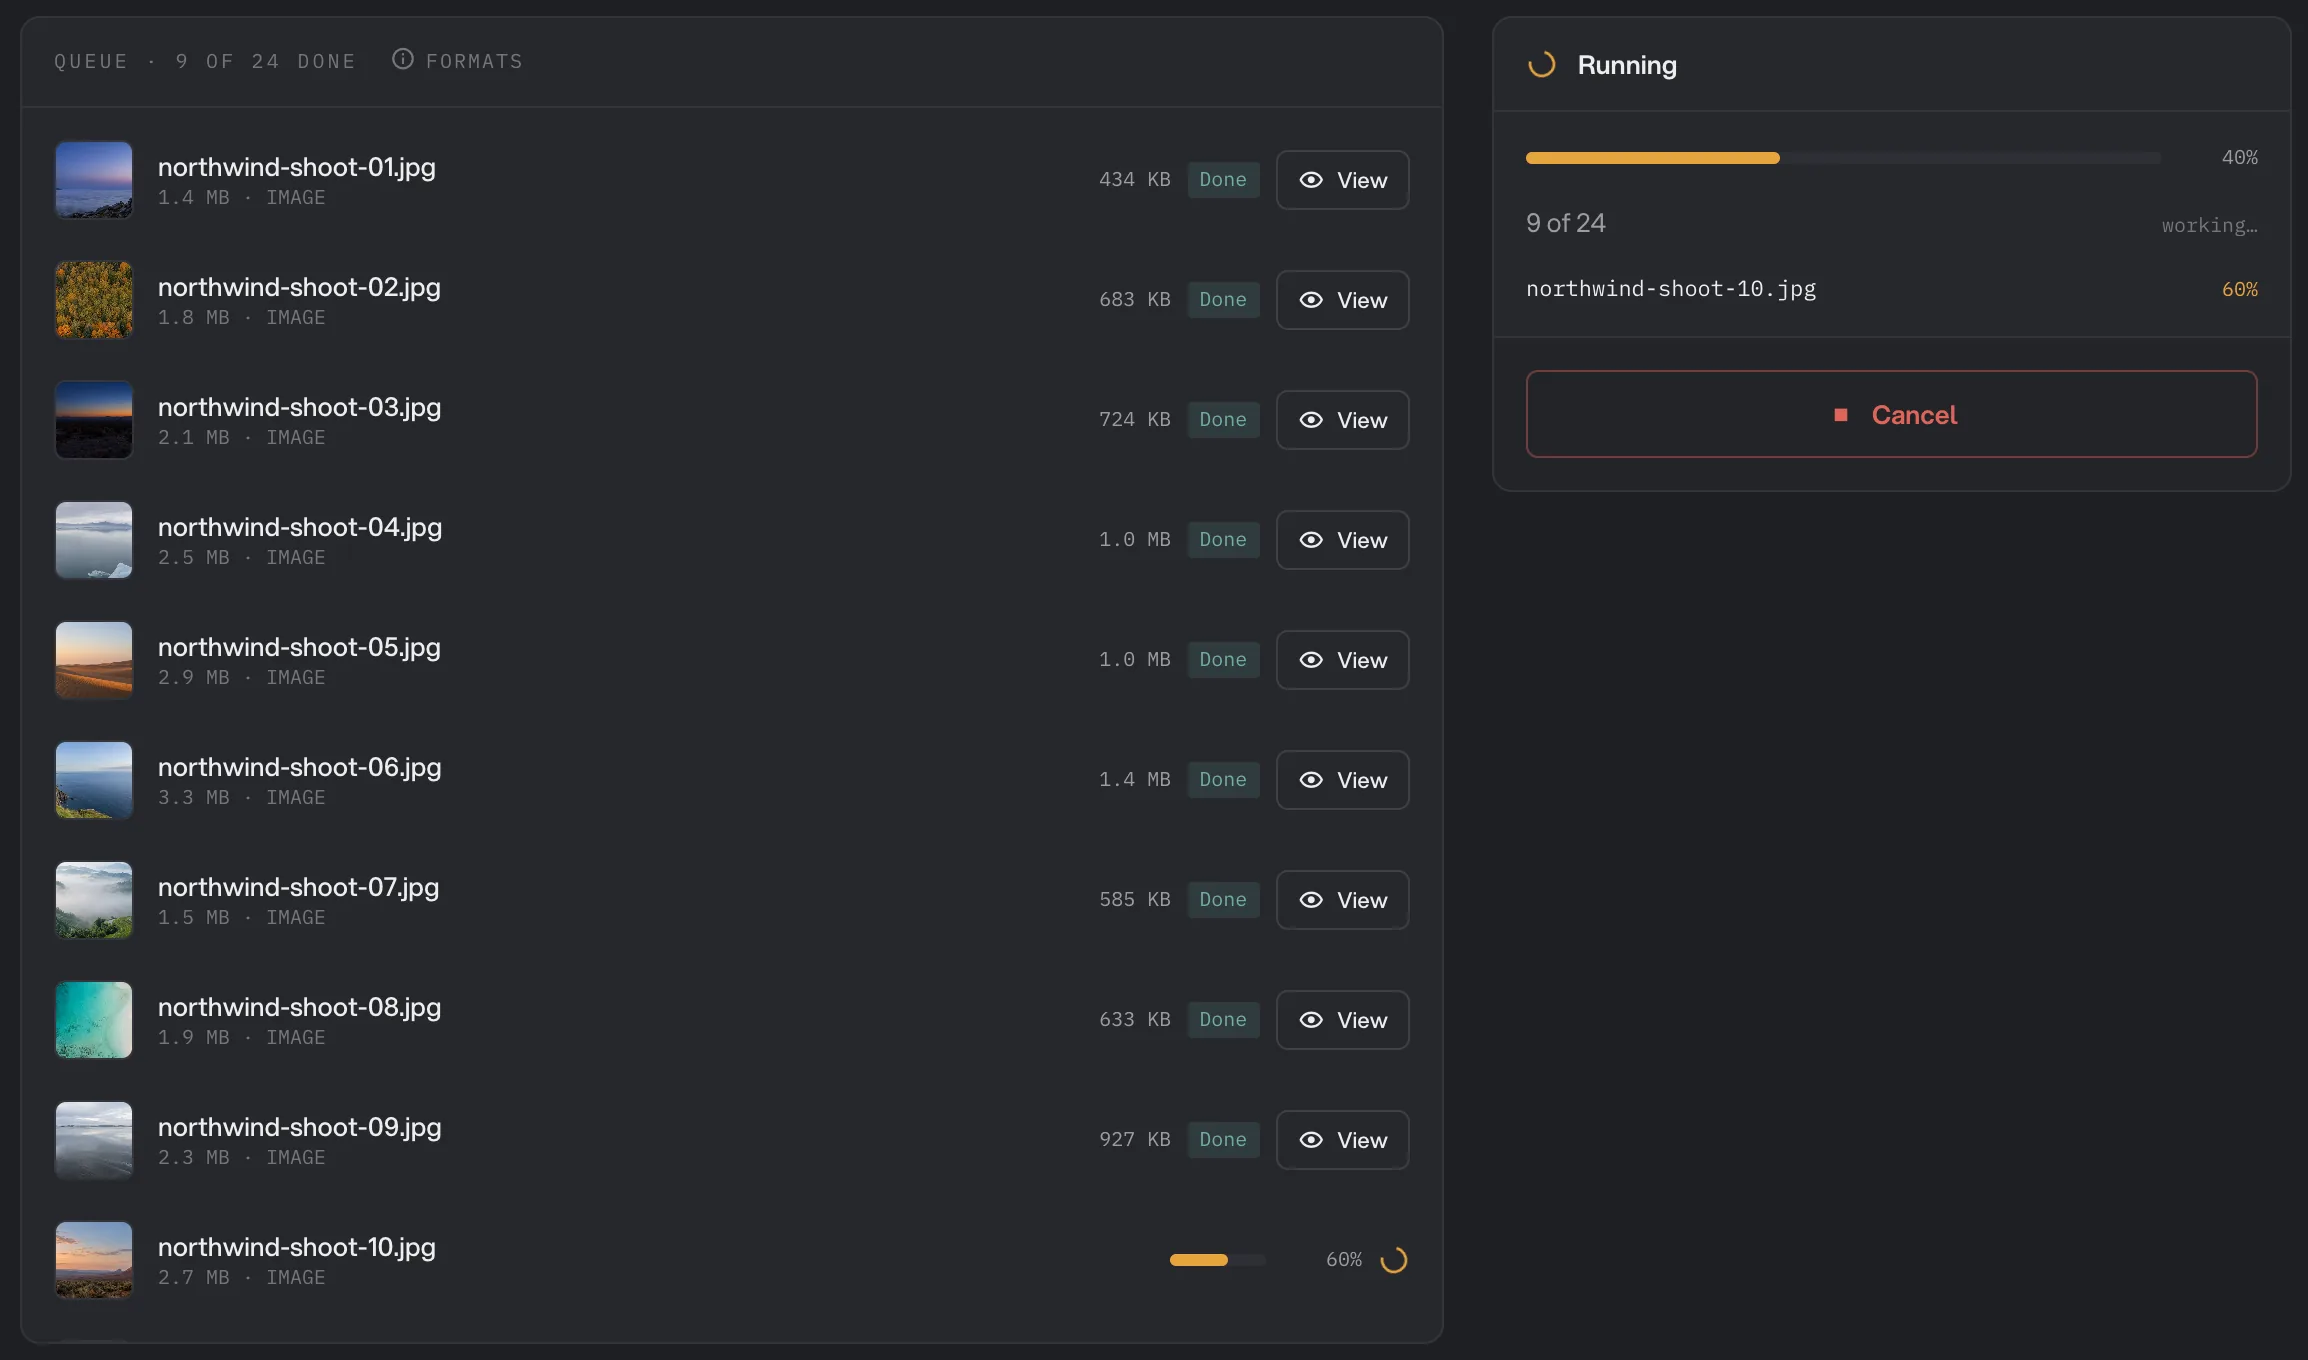Click the northwind-shoot-08.jpg teal thumbnail
This screenshot has width=2308, height=1360.
coord(94,1020)
